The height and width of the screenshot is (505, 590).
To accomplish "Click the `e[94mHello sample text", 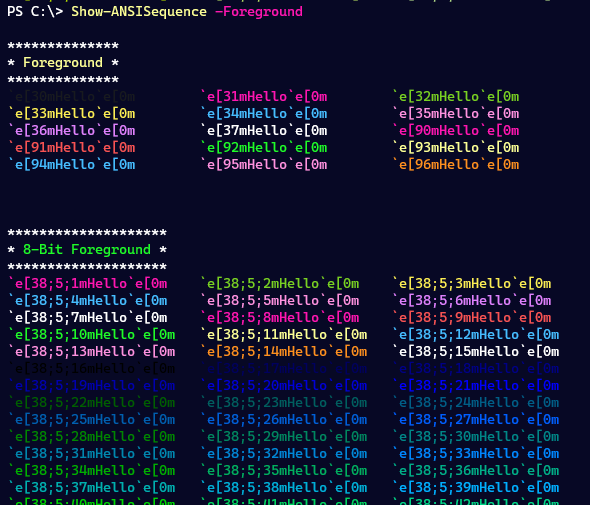I will [71, 164].
